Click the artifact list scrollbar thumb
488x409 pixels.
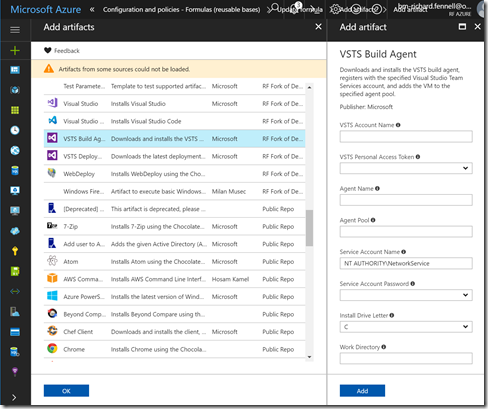(x=309, y=228)
